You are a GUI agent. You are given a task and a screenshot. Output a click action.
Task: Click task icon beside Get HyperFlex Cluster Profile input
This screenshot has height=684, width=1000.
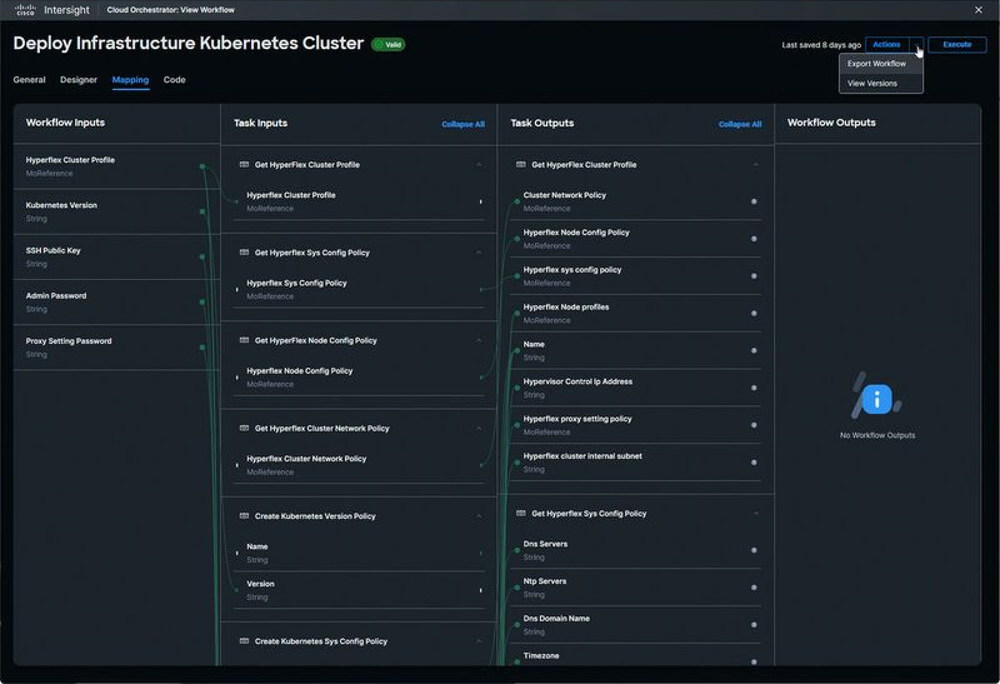244,164
